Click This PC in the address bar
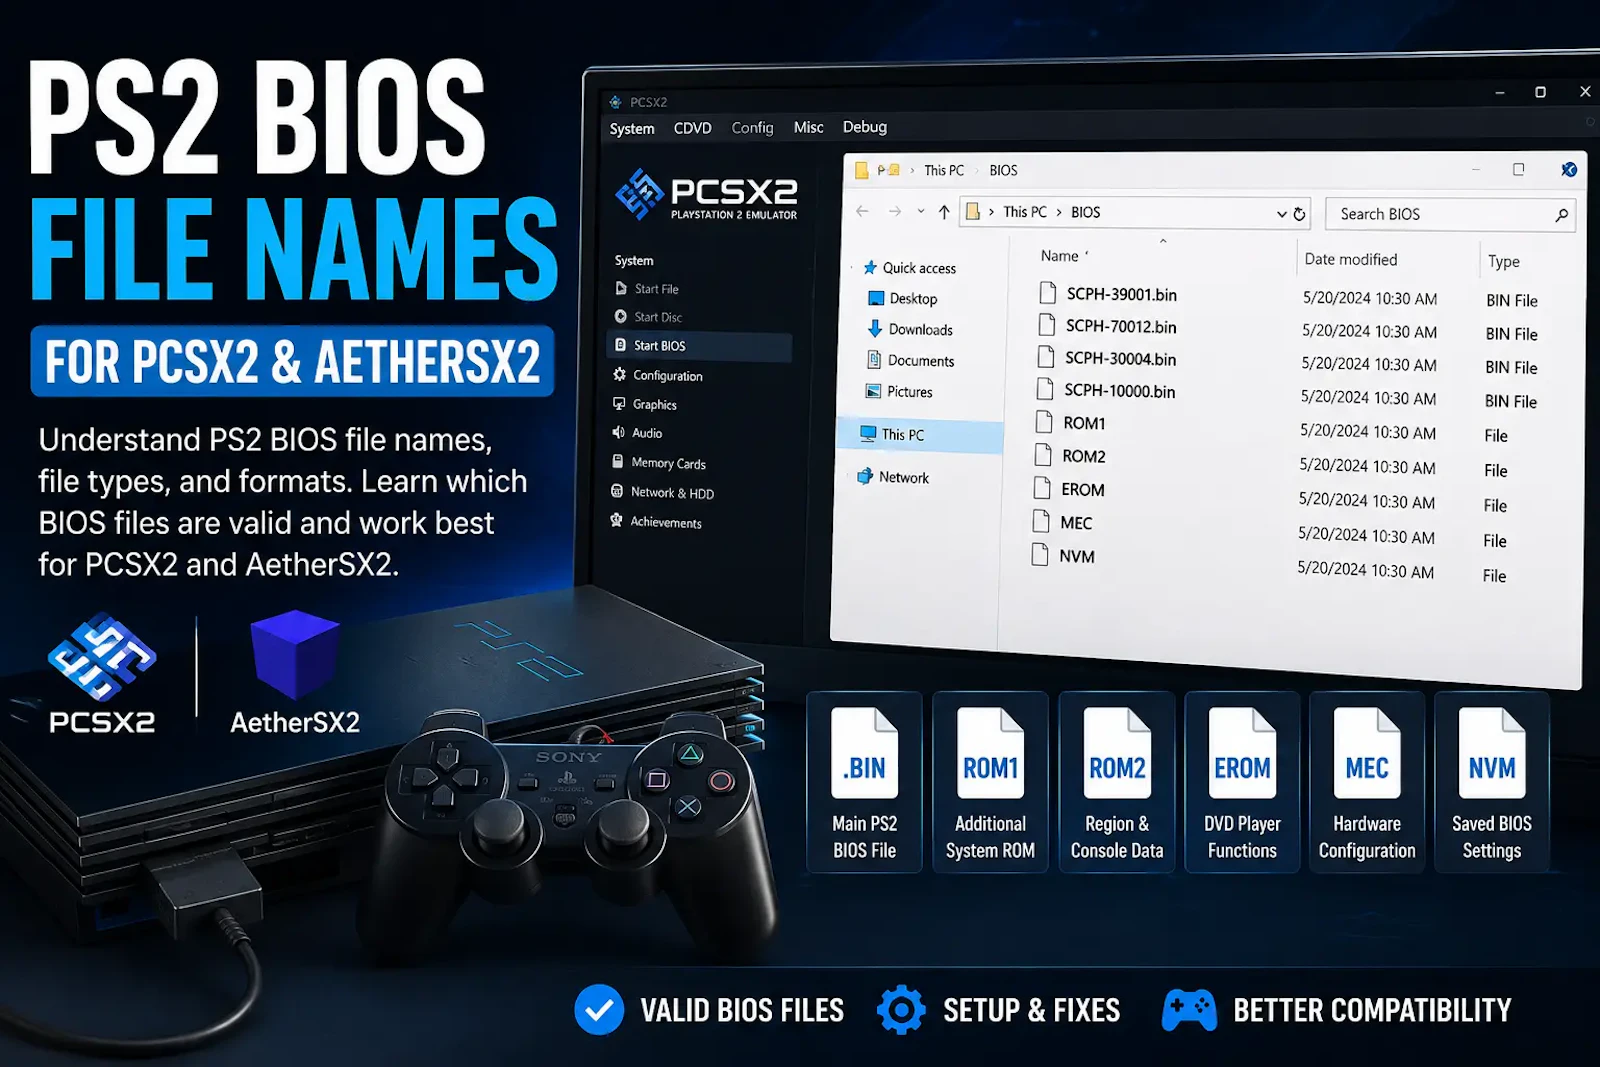Screen dimensions: 1600x1067 coord(1025,212)
